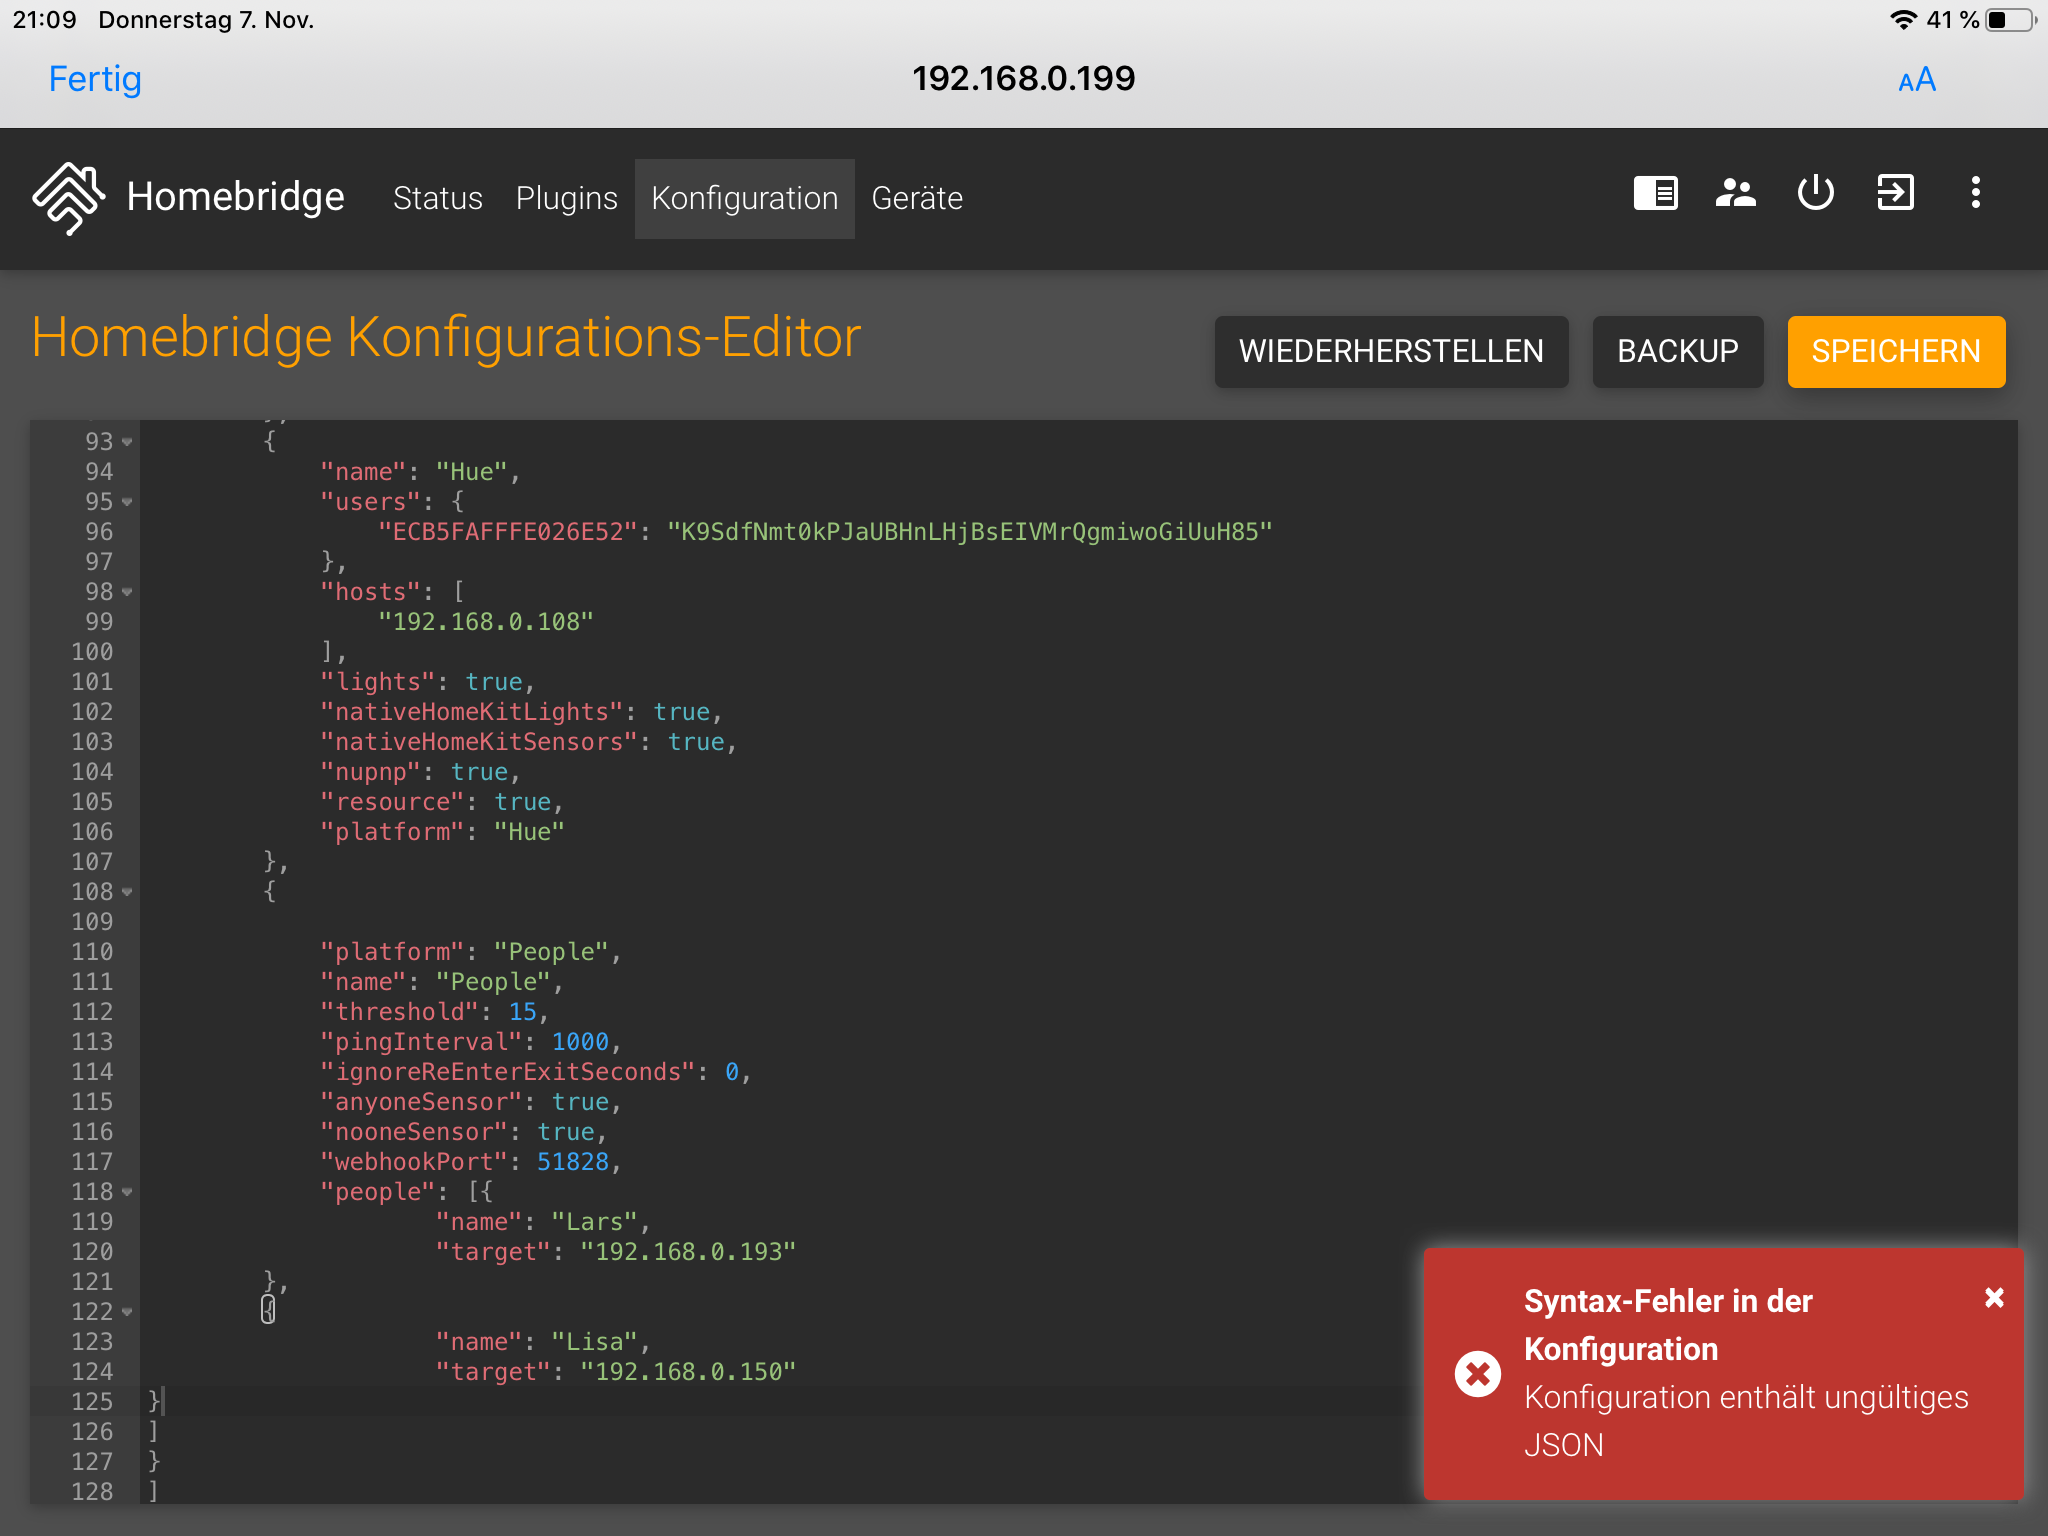The width and height of the screenshot is (2048, 1536).
Task: Toggle the side menu layout icon
Action: point(1655,193)
